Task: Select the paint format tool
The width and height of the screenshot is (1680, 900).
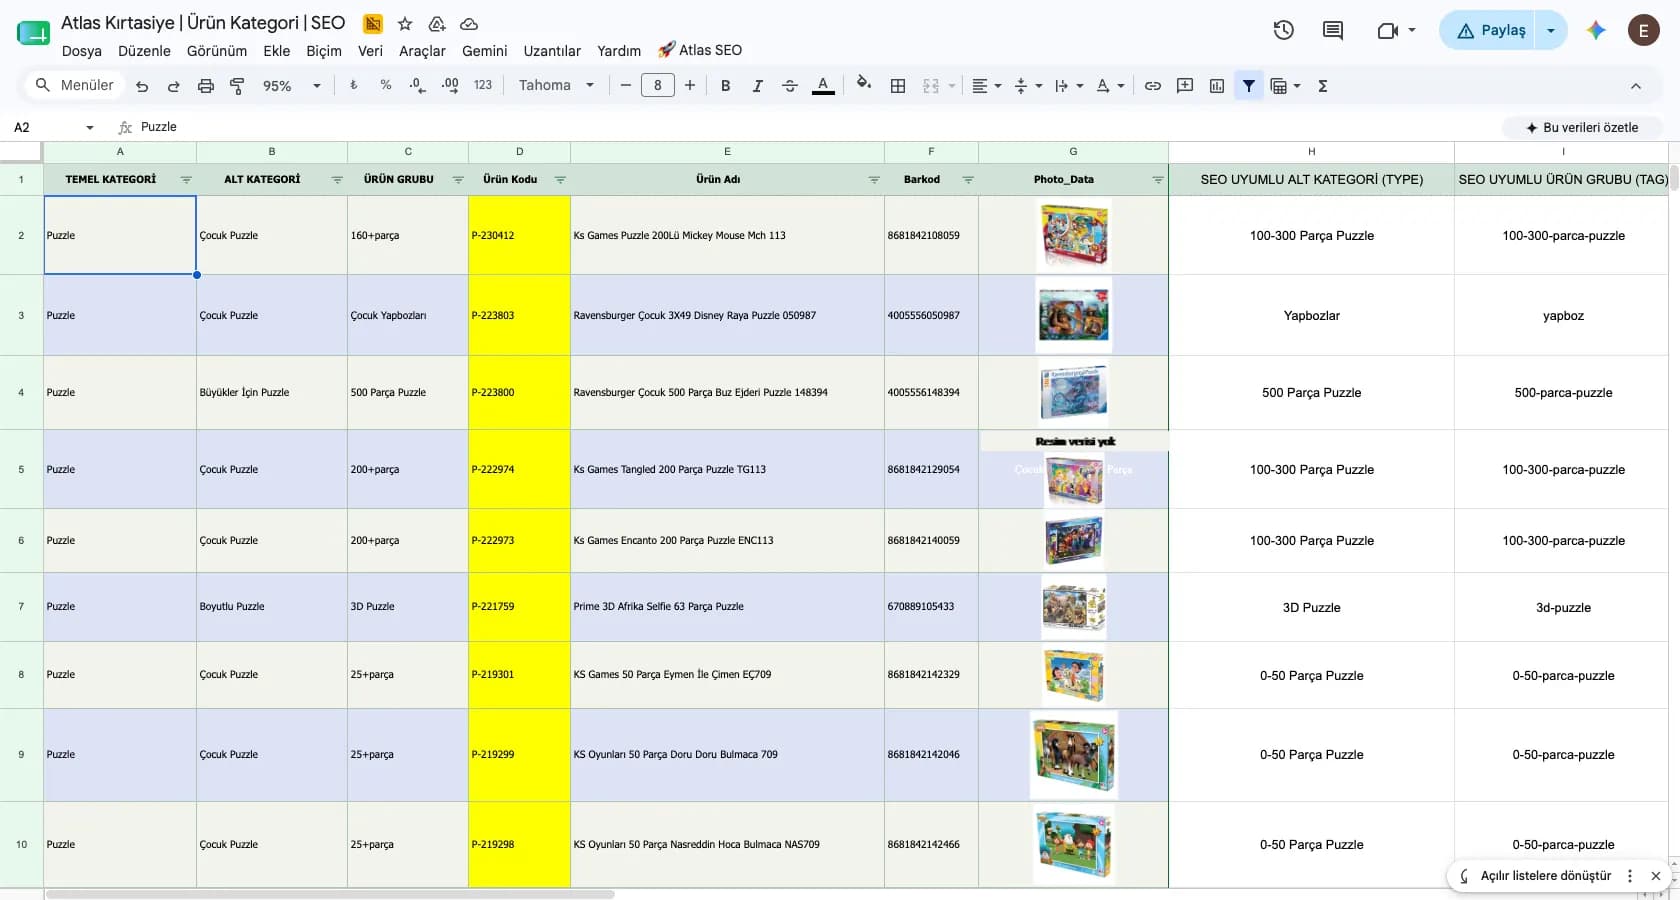Action: [x=237, y=86]
